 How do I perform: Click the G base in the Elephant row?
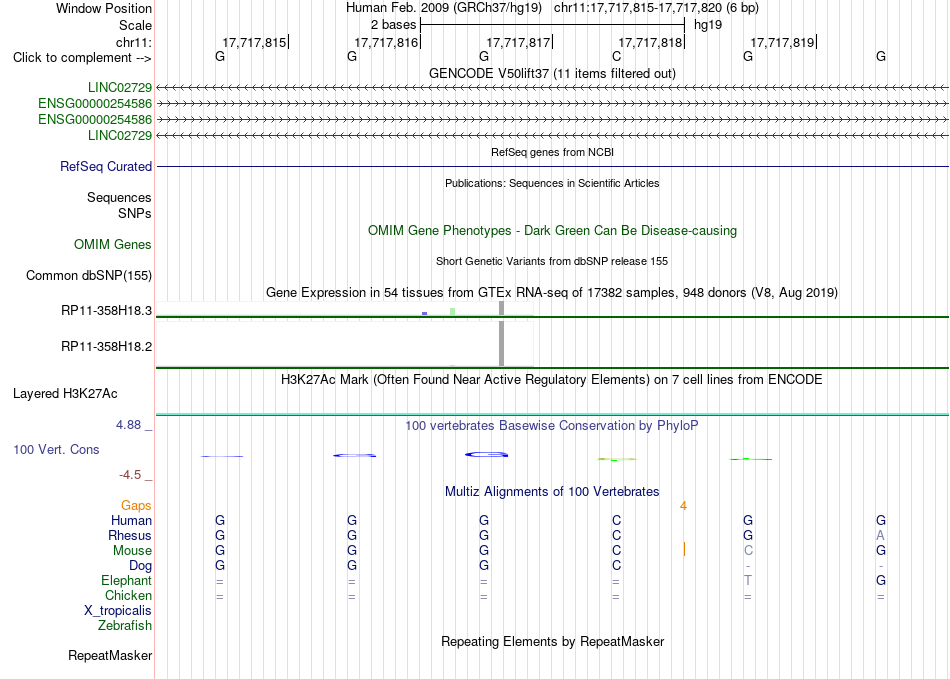click(880, 580)
